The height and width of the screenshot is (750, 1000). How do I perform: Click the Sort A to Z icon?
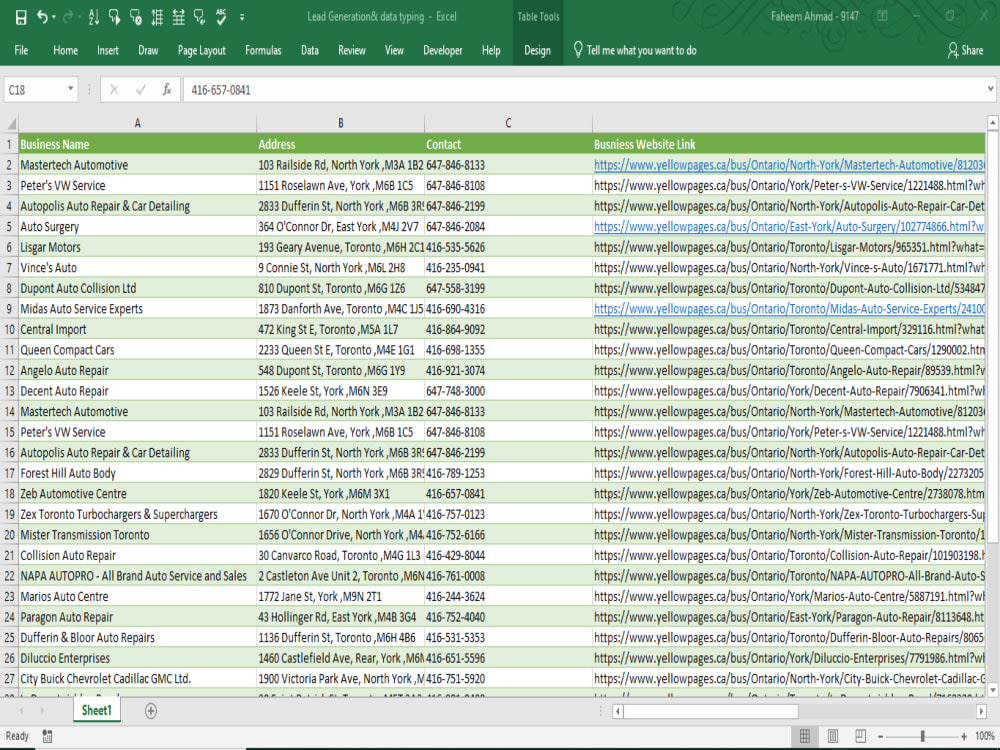pos(94,17)
